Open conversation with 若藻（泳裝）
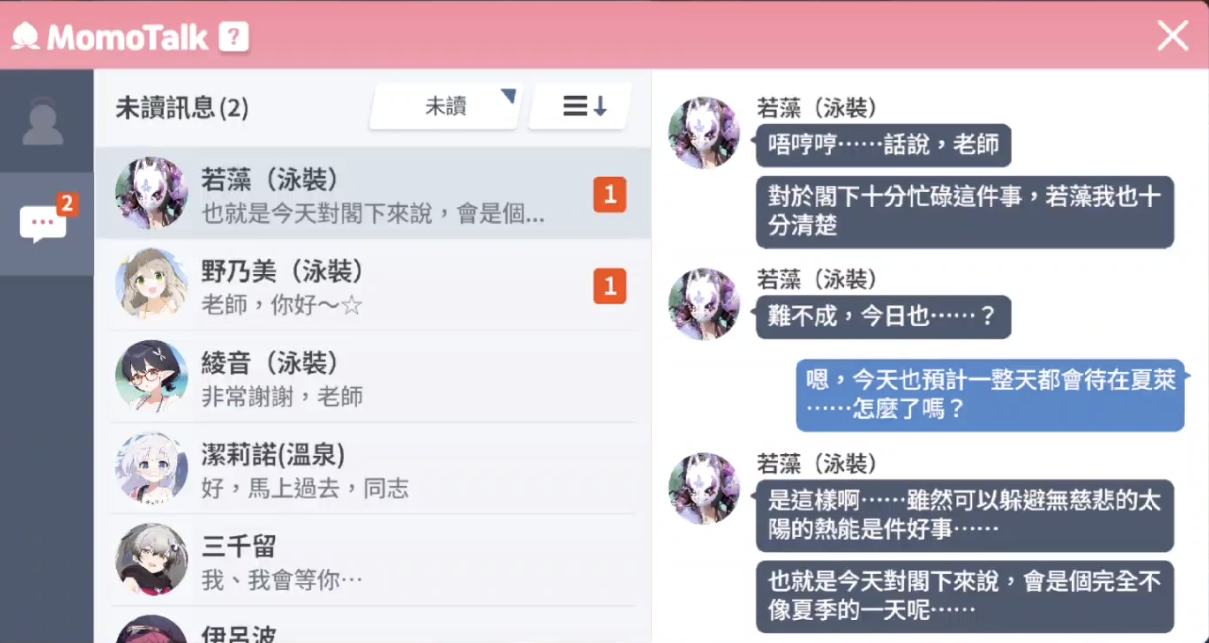 point(372,194)
